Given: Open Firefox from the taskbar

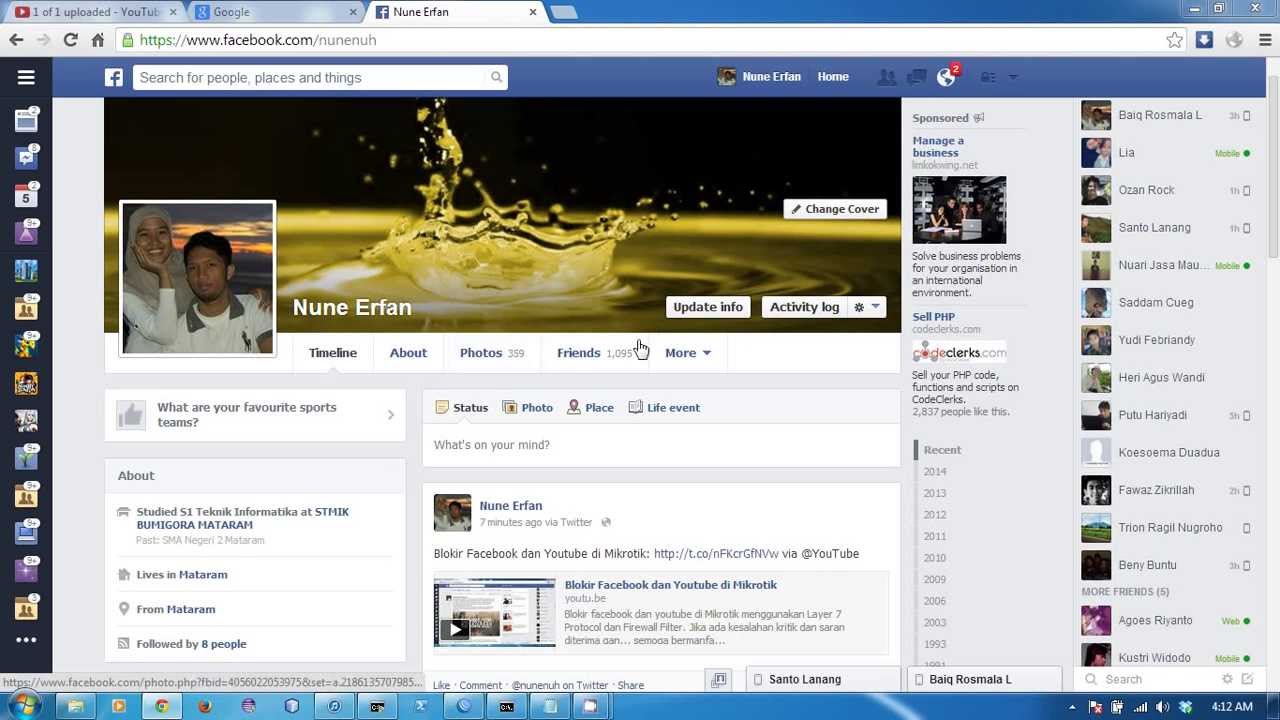Looking at the screenshot, I should [x=205, y=706].
